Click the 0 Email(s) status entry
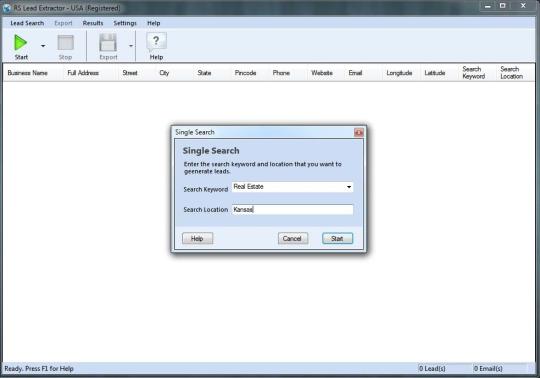 pyautogui.click(x=488, y=369)
